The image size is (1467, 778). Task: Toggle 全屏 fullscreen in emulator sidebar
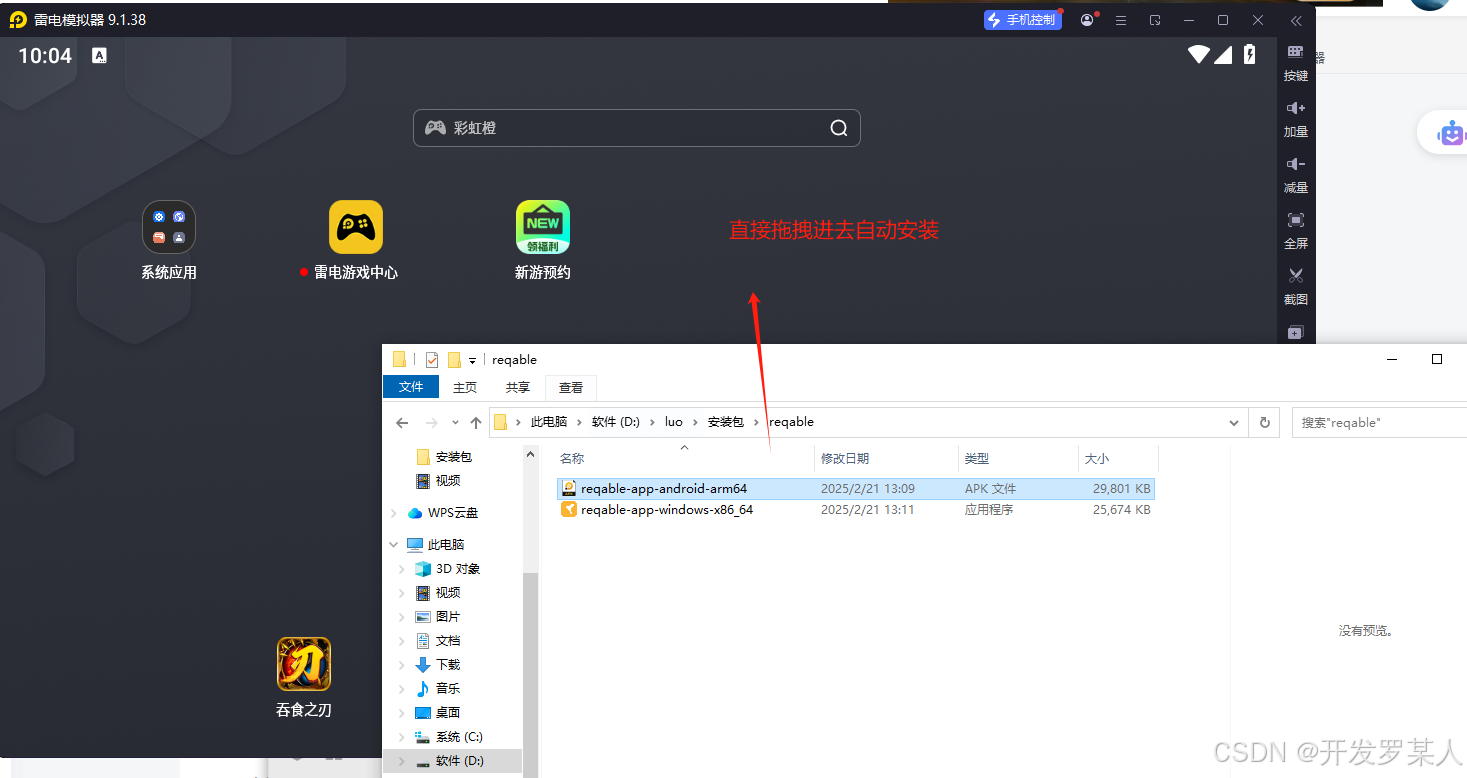coord(1296,230)
